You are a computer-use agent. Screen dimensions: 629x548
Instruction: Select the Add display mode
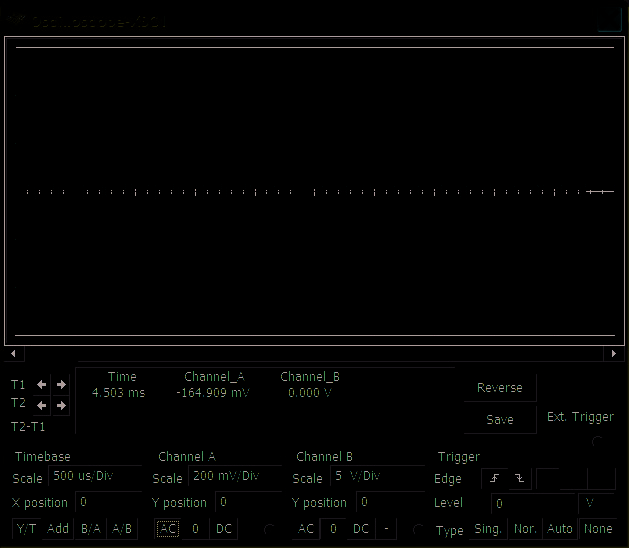(x=58, y=529)
